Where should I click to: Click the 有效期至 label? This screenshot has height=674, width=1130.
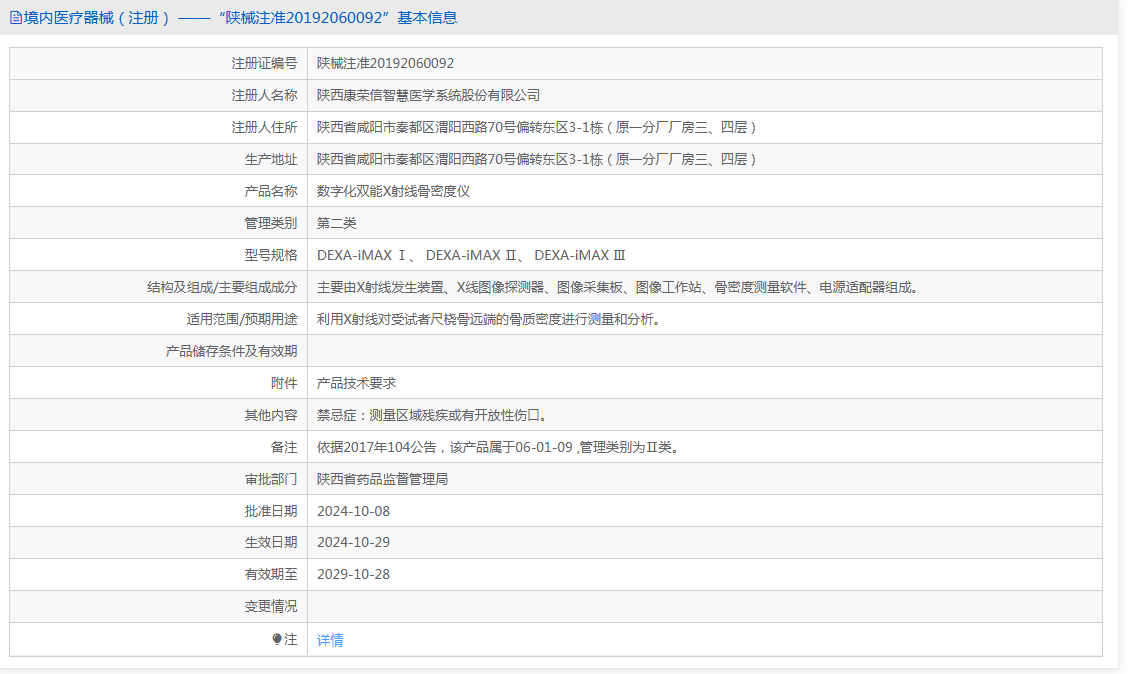(271, 574)
